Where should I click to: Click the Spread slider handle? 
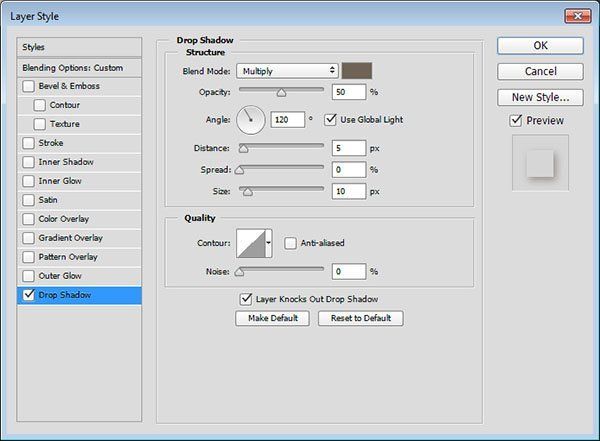(x=239, y=170)
